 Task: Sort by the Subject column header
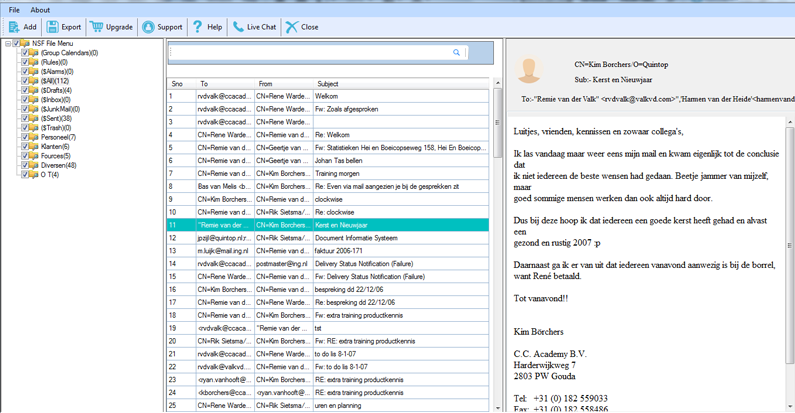401,84
